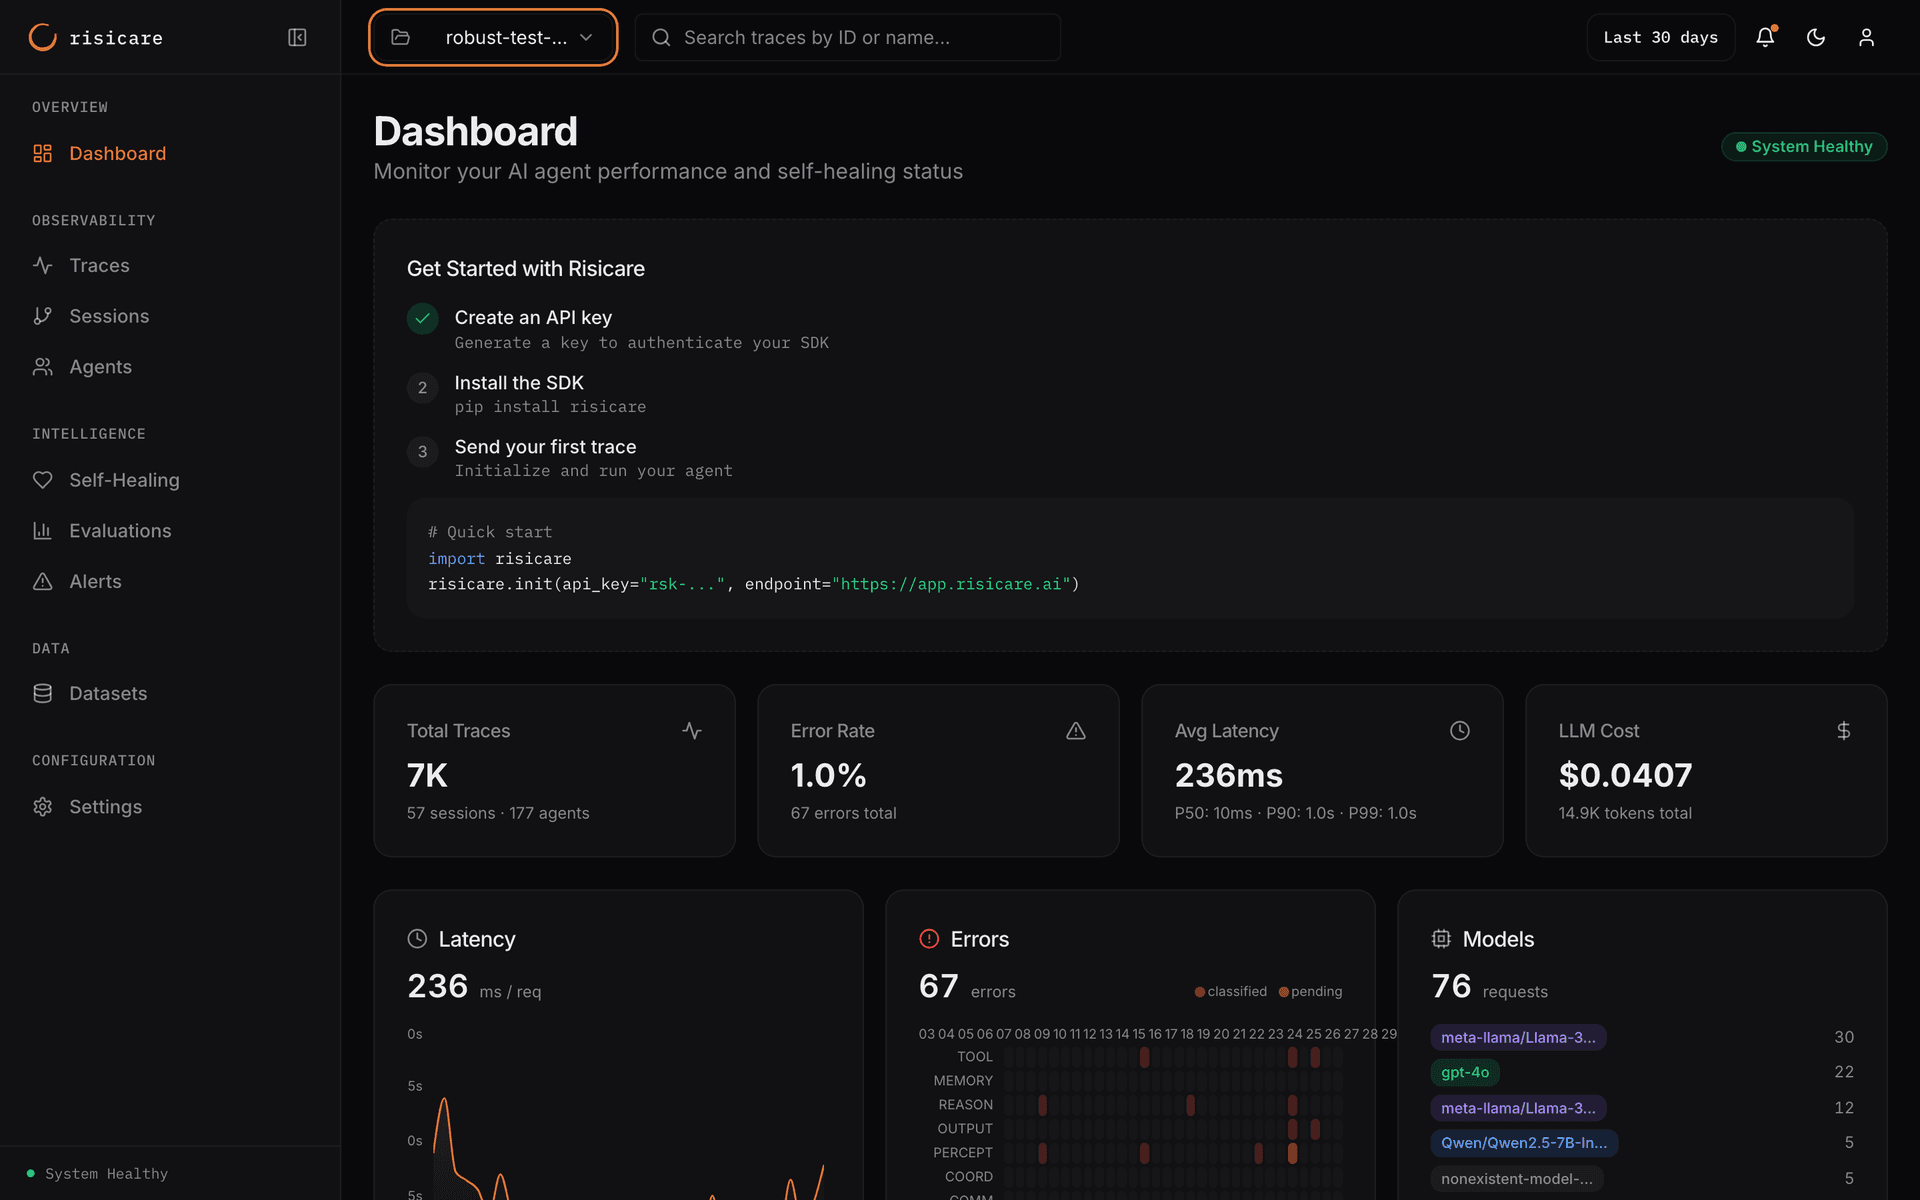Click the Agents icon in the sidebar

click(43, 366)
